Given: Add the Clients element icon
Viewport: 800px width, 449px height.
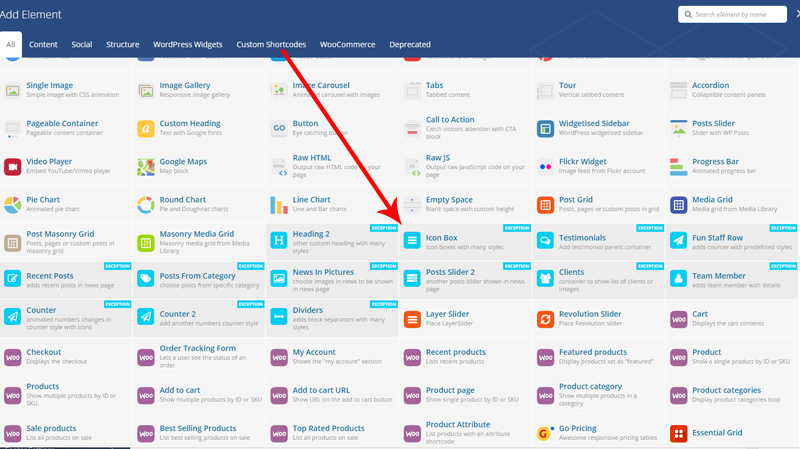Looking at the screenshot, I should pyautogui.click(x=545, y=279).
